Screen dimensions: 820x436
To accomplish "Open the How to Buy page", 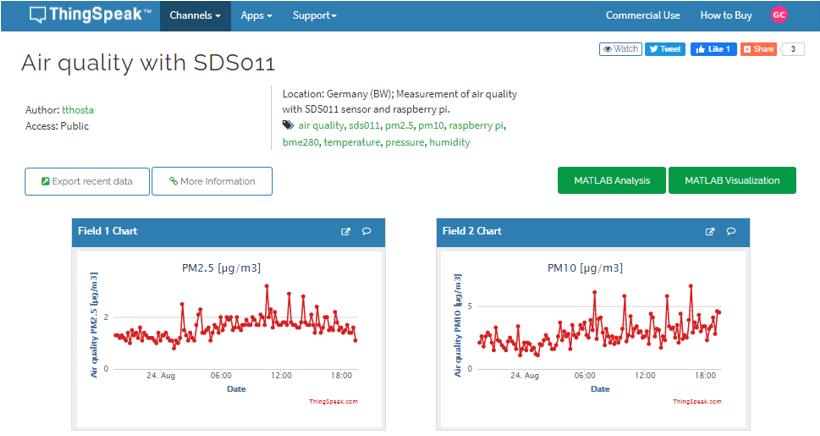I will pyautogui.click(x=726, y=16).
